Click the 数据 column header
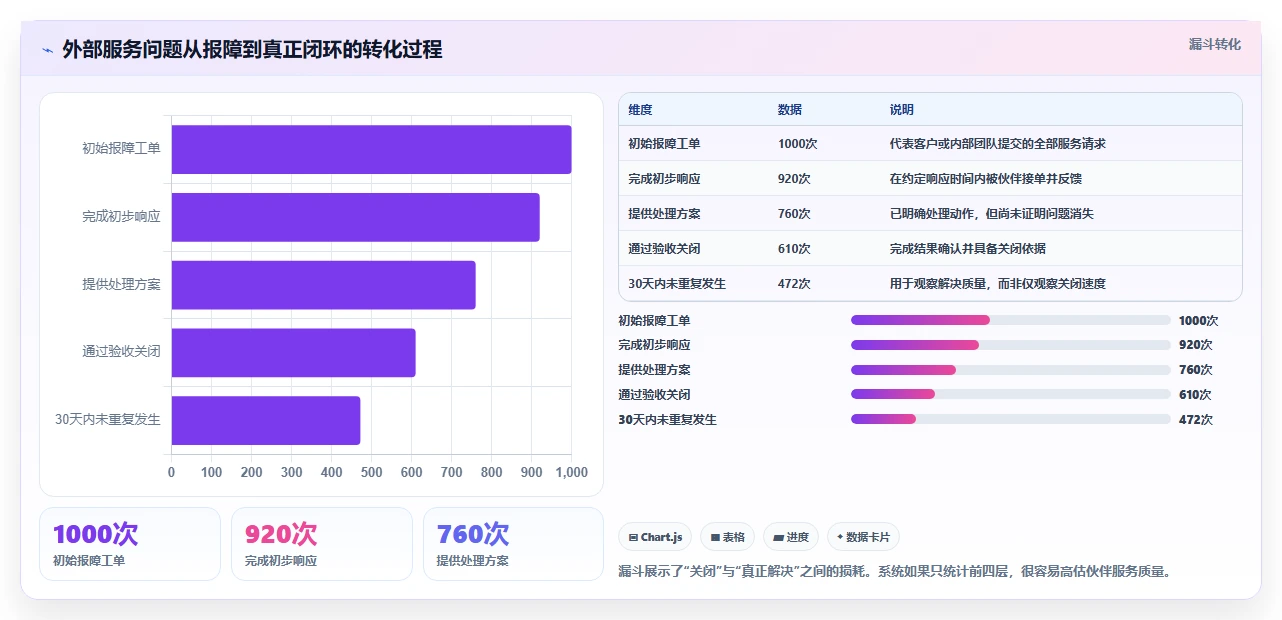This screenshot has height=620, width=1282. pyautogui.click(x=789, y=110)
